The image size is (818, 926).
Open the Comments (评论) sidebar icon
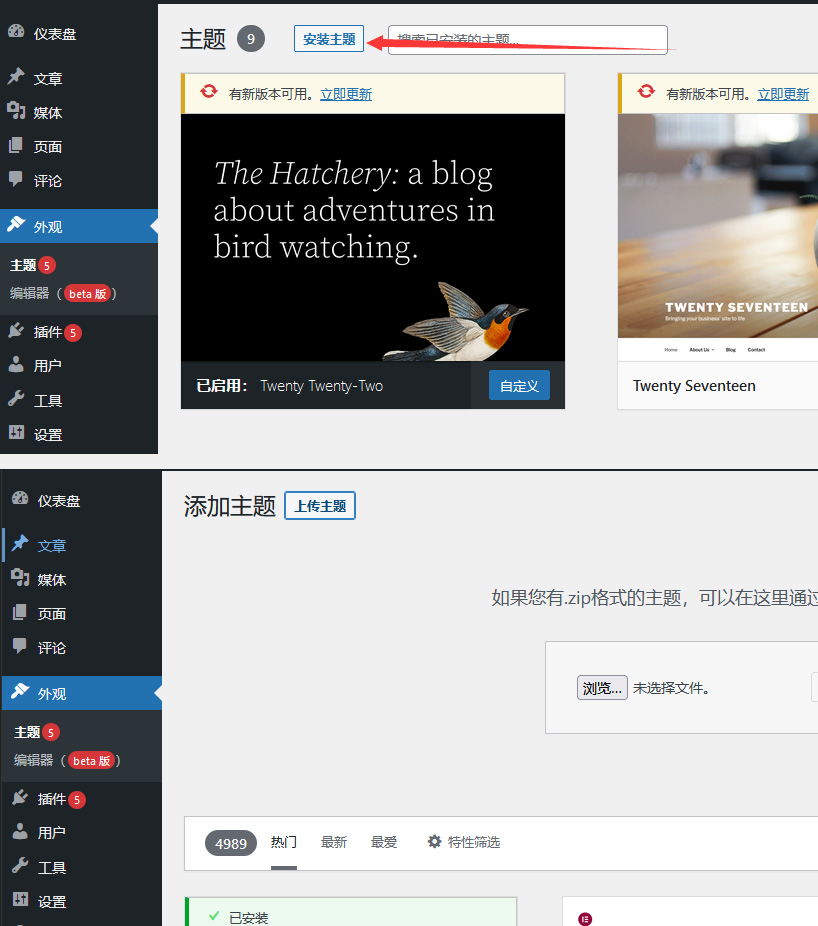tap(16, 180)
